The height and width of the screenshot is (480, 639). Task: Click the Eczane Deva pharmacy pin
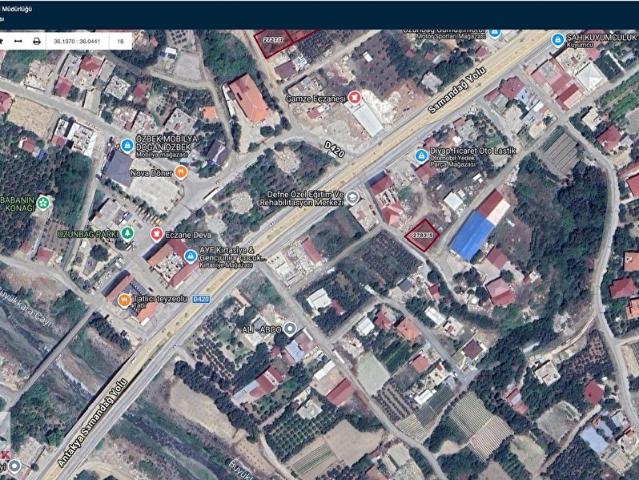pyautogui.click(x=156, y=234)
